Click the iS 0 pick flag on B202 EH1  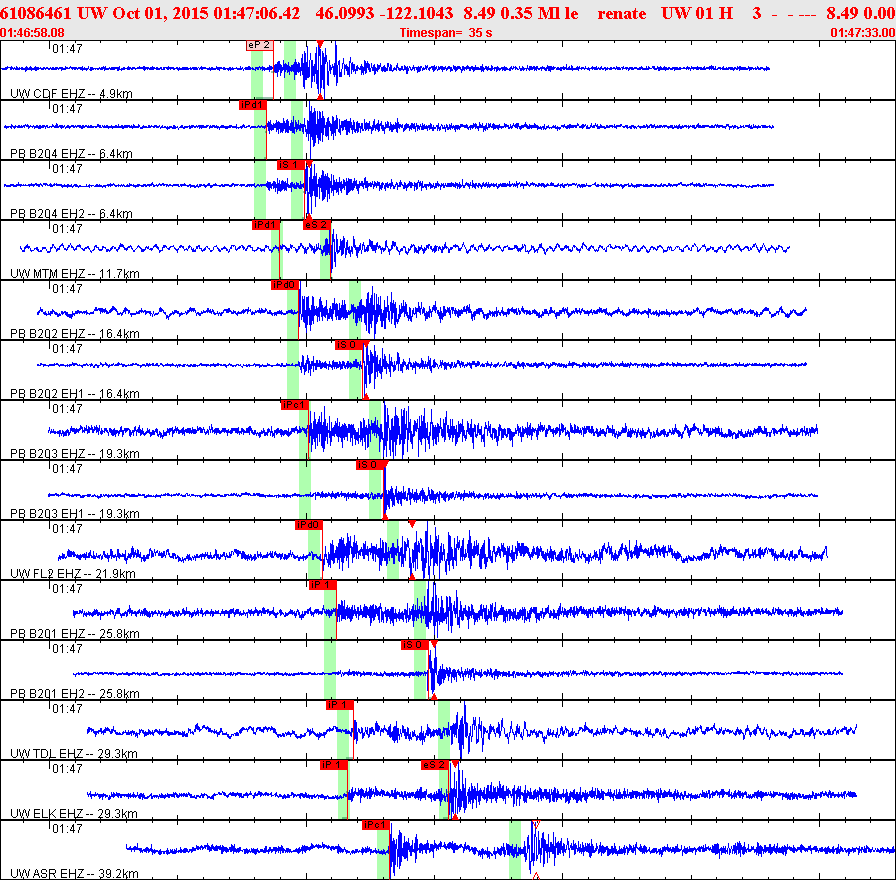click(x=349, y=345)
